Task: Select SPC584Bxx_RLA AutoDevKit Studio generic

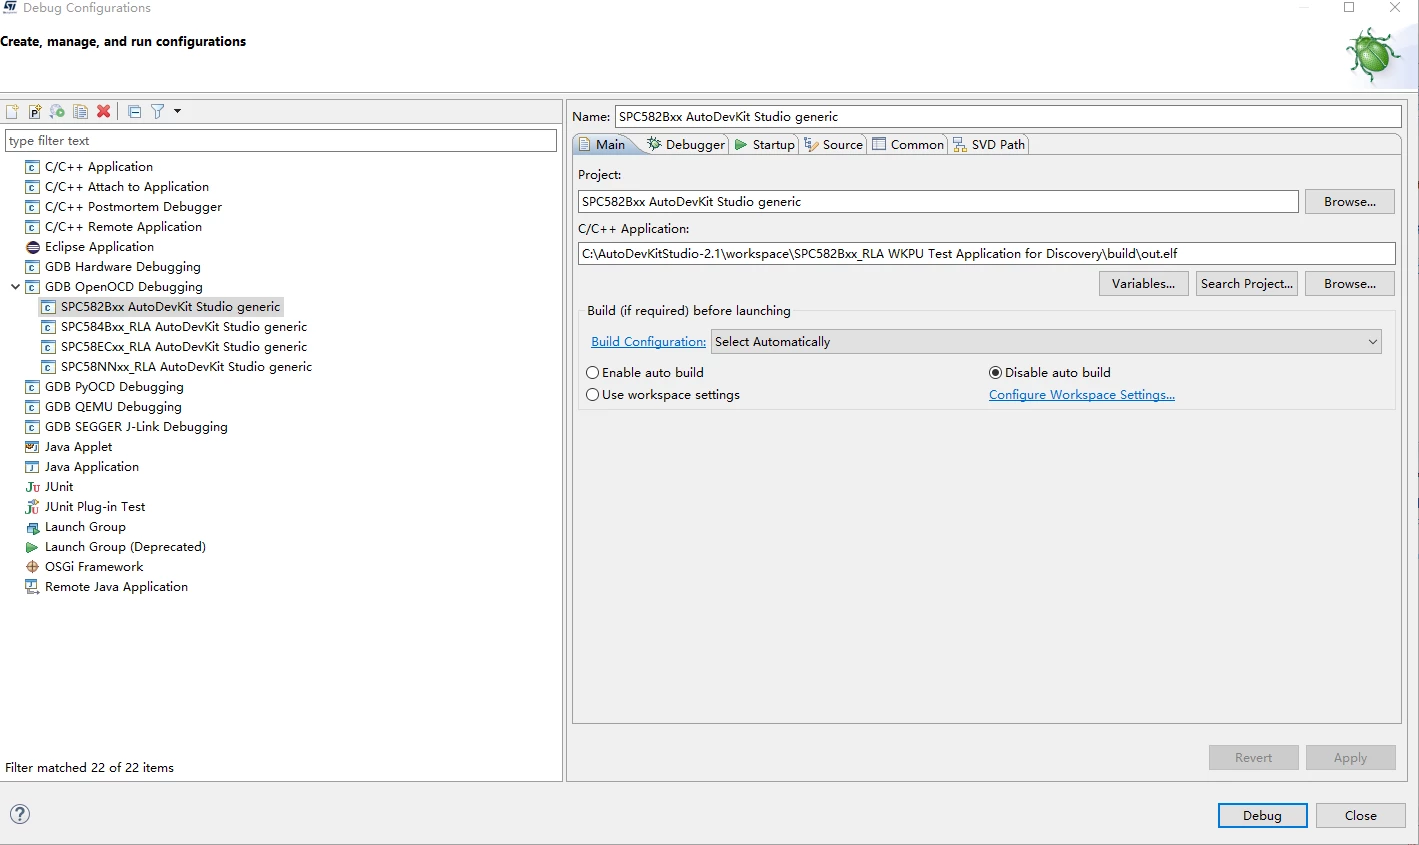Action: point(184,327)
